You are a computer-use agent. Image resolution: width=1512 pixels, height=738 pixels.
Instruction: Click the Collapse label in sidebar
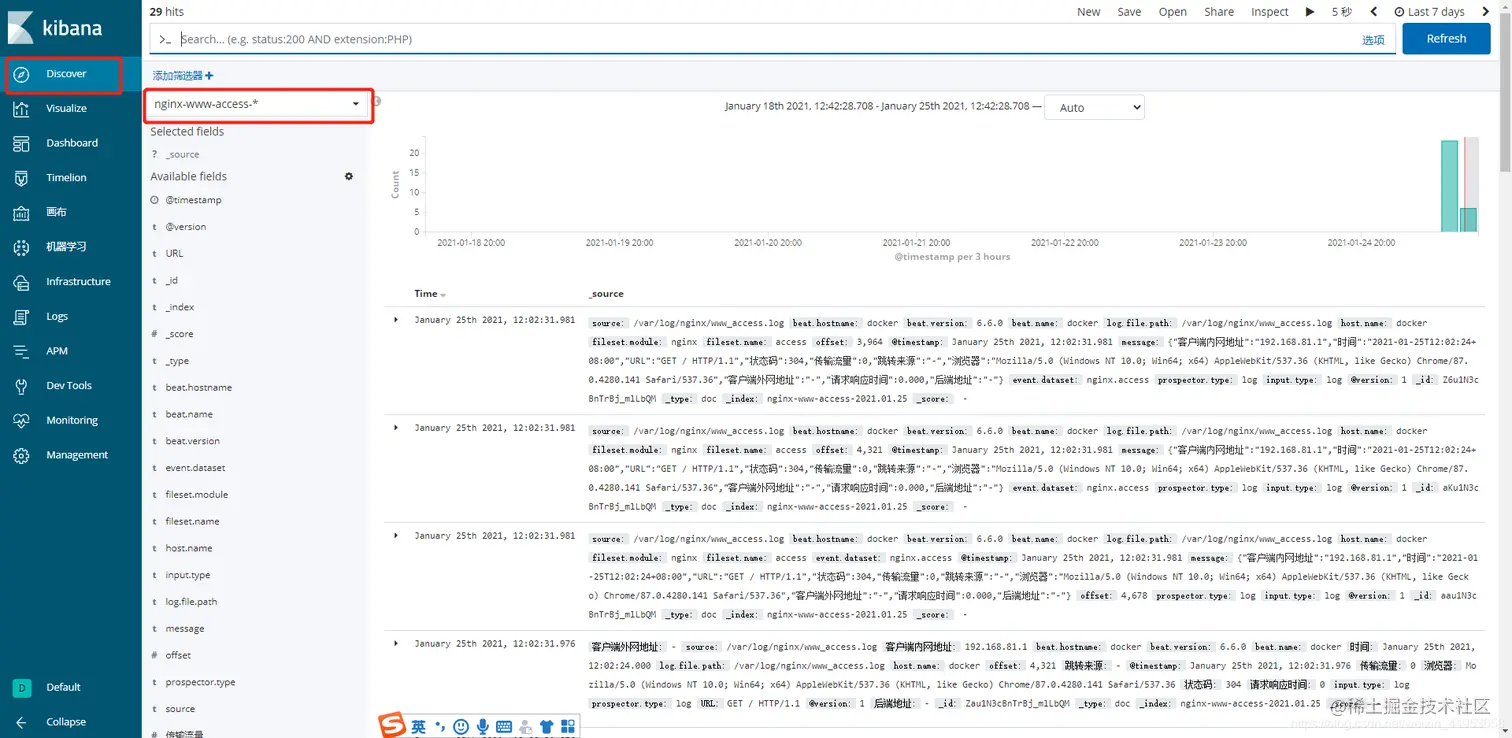pyautogui.click(x=66, y=722)
